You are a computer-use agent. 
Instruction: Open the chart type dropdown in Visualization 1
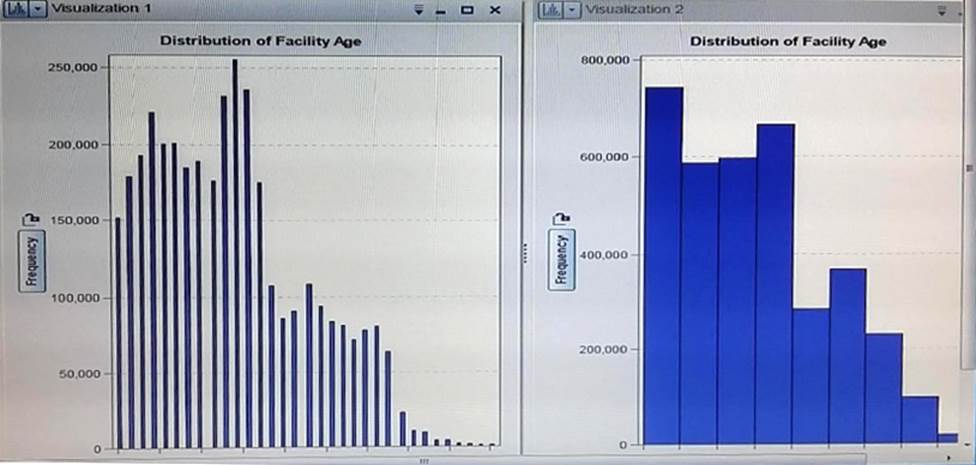pos(37,9)
